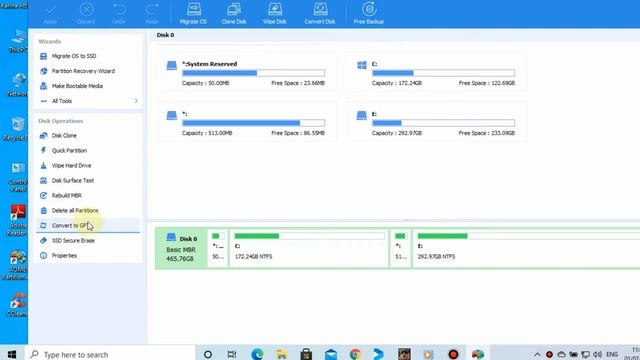Click the Properties info icon
This screenshot has width=640, height=360.
click(44, 256)
